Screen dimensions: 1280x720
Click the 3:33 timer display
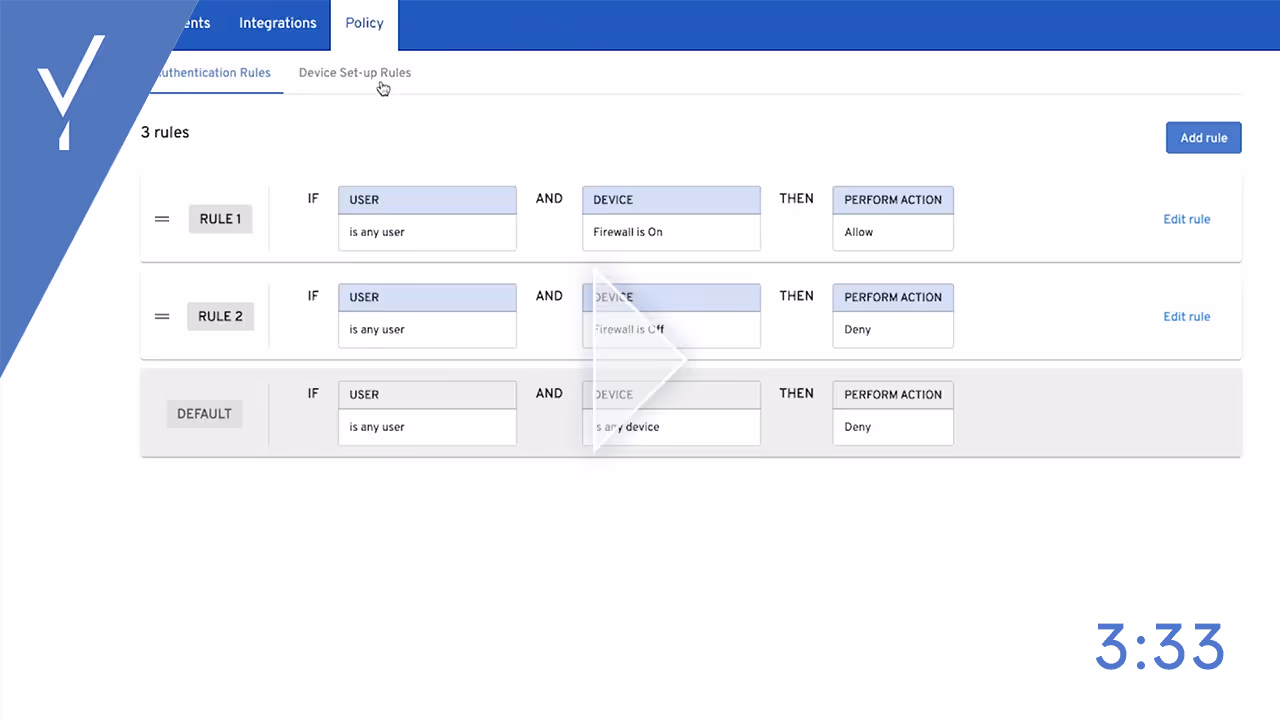coord(1160,647)
